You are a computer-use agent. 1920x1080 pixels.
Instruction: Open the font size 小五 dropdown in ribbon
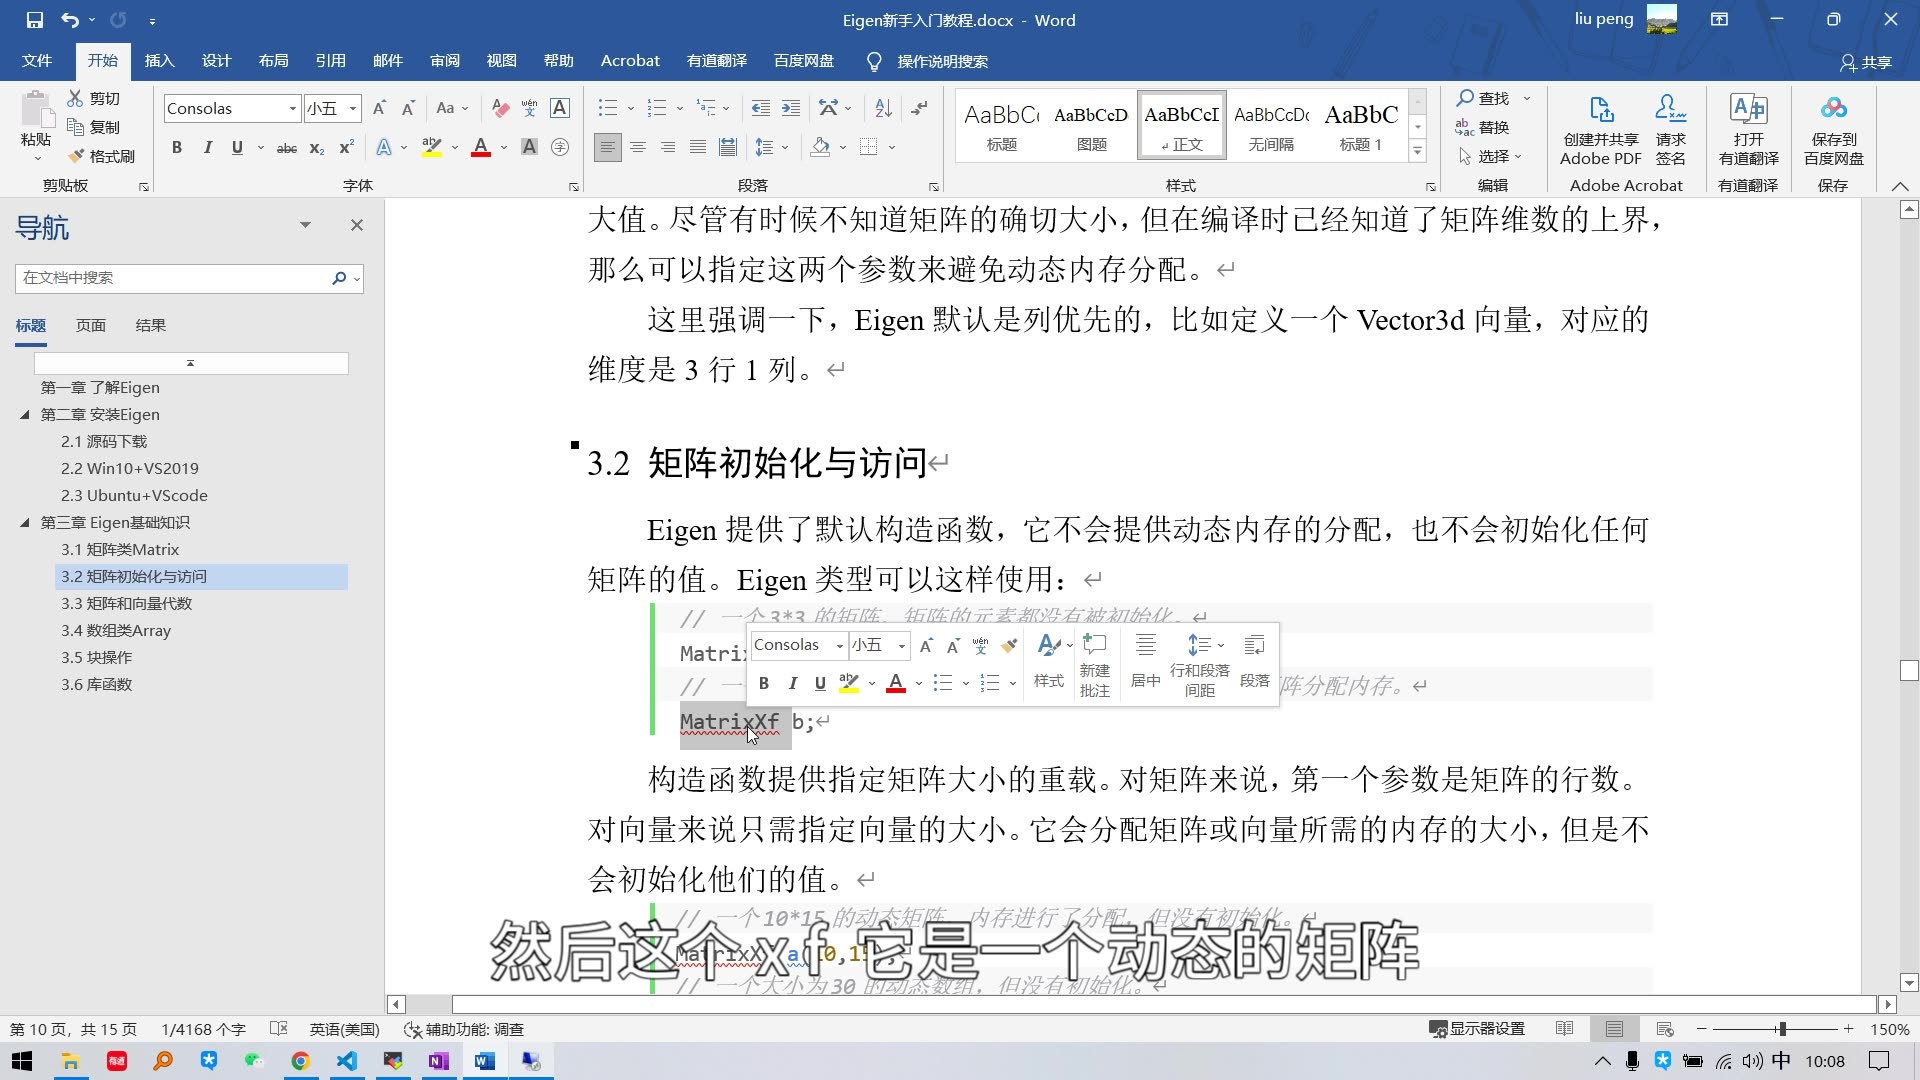click(x=353, y=108)
